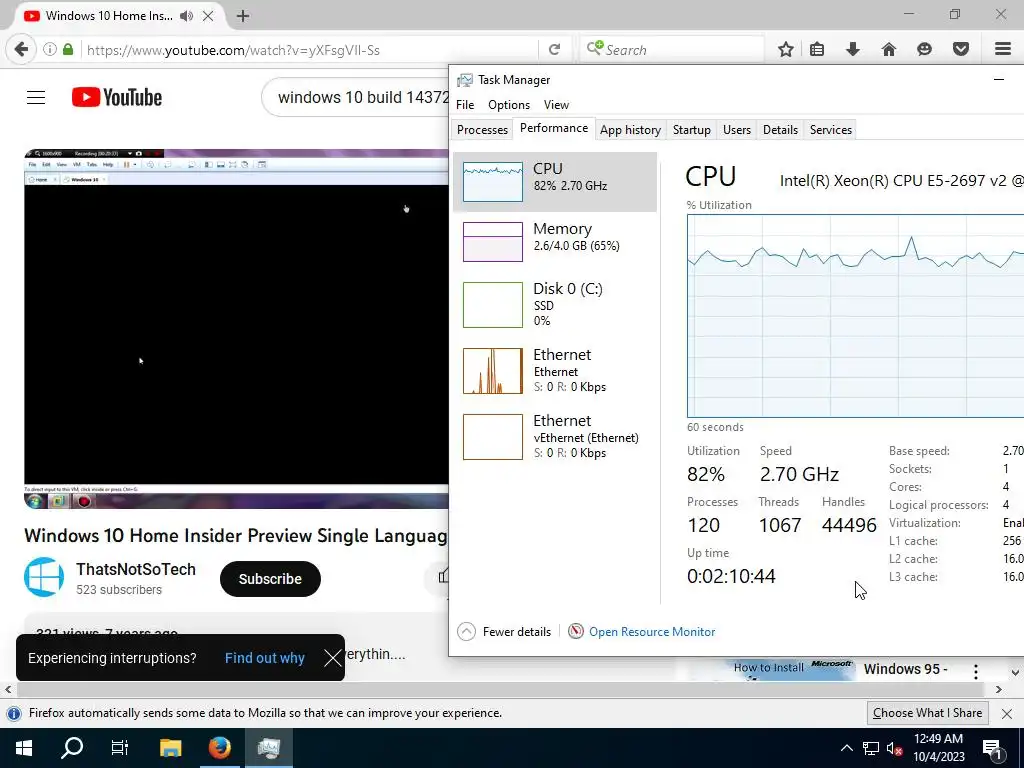1024x768 pixels.
Task: Switch to the Services tab
Action: [831, 130]
